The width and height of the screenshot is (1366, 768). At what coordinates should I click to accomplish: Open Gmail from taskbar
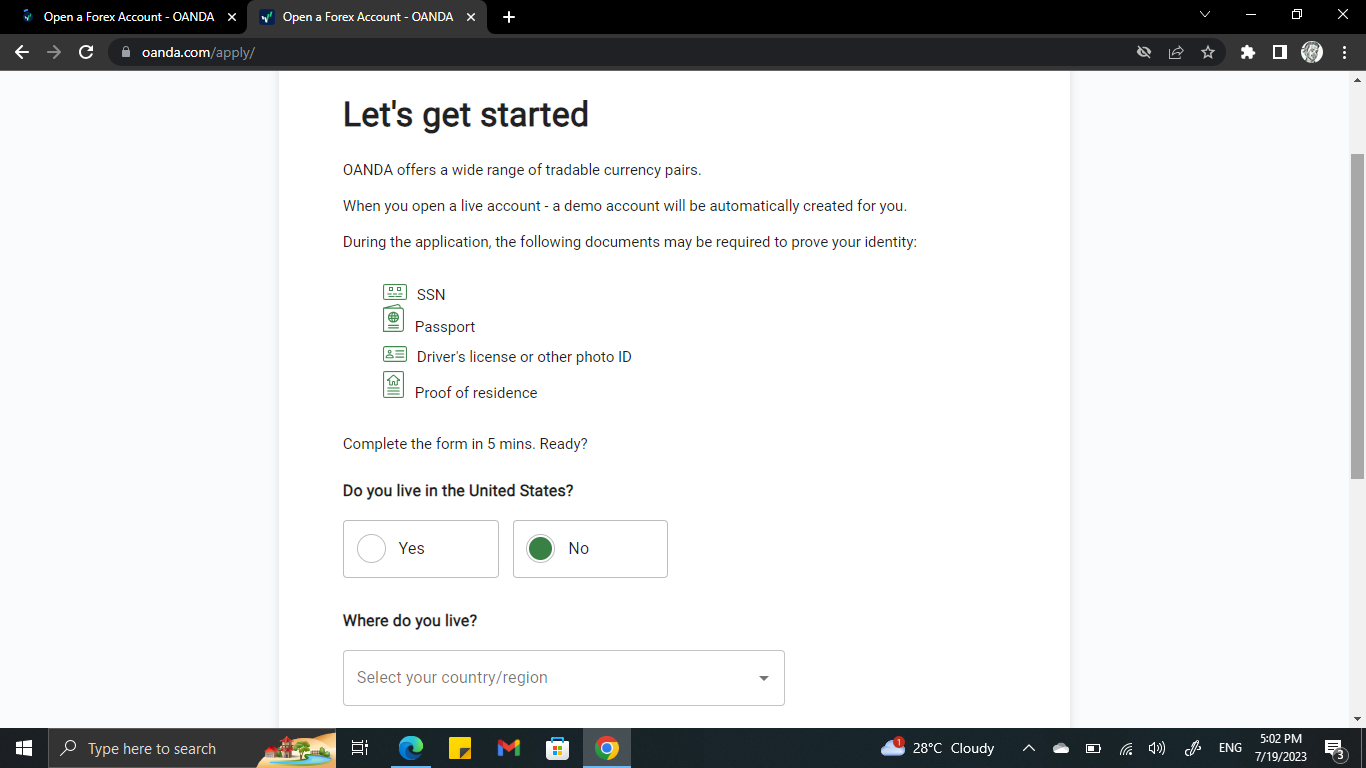point(509,748)
